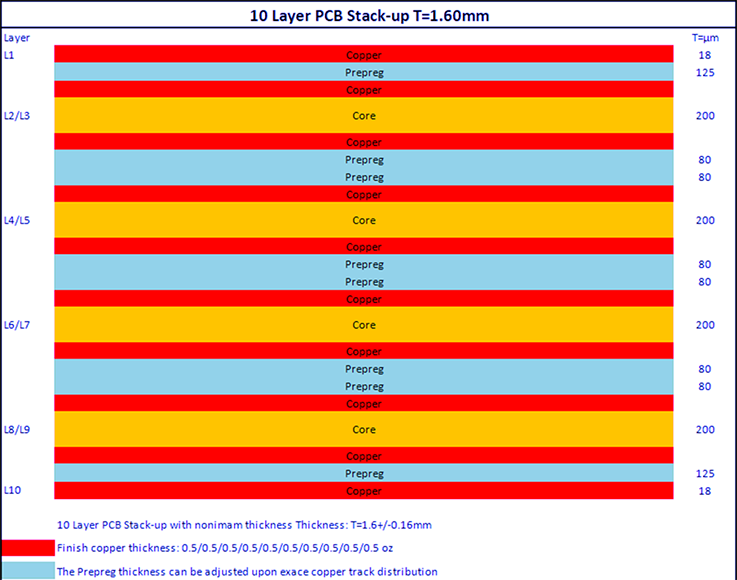Click the 200 thickness value for L4/L5 core
The image size is (737, 580).
coord(705,220)
